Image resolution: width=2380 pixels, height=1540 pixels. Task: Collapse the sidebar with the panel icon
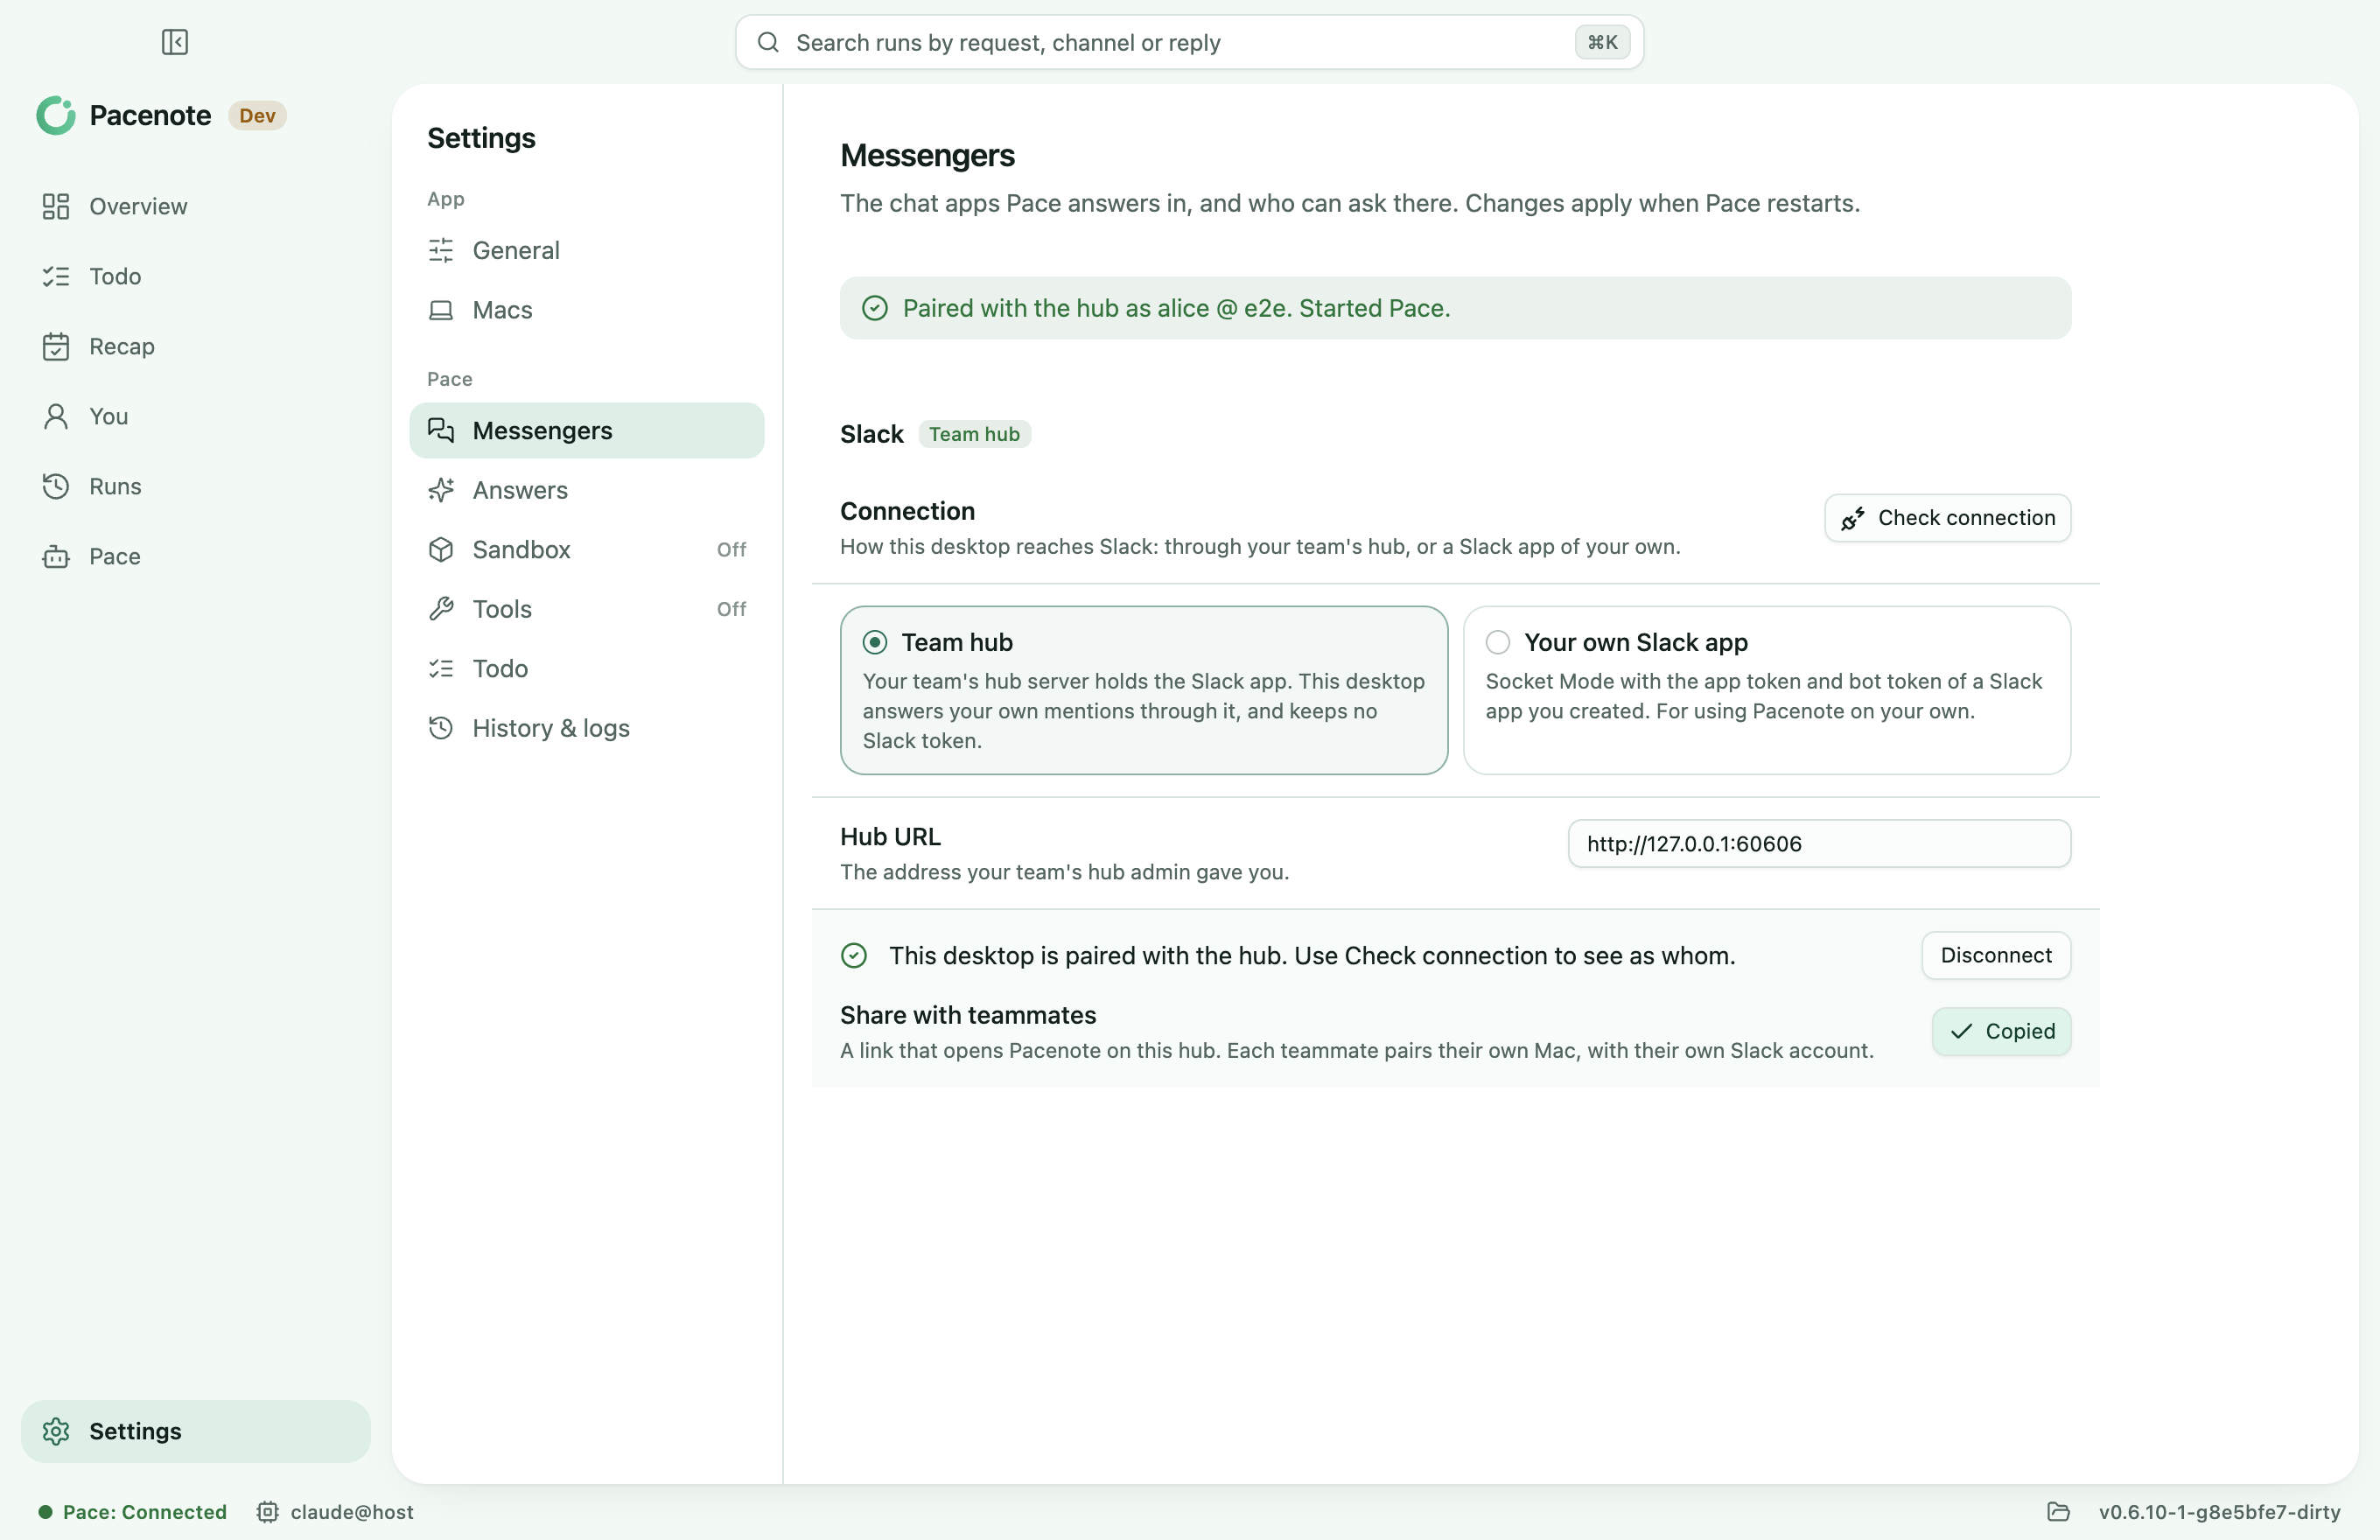pyautogui.click(x=175, y=42)
